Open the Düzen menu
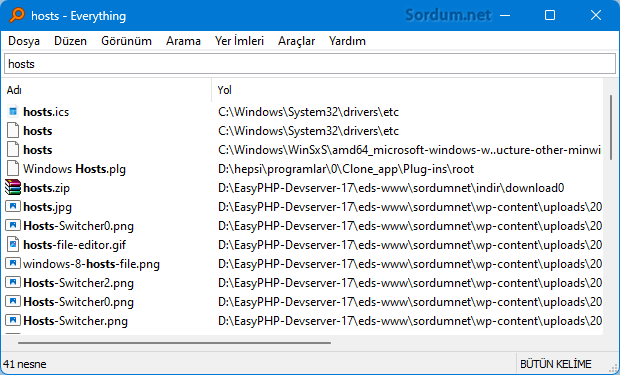This screenshot has width=620, height=375. (70, 41)
